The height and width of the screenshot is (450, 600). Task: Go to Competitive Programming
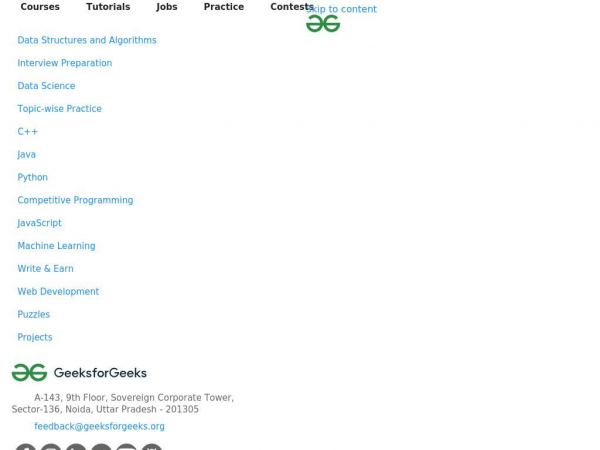[x=75, y=200]
